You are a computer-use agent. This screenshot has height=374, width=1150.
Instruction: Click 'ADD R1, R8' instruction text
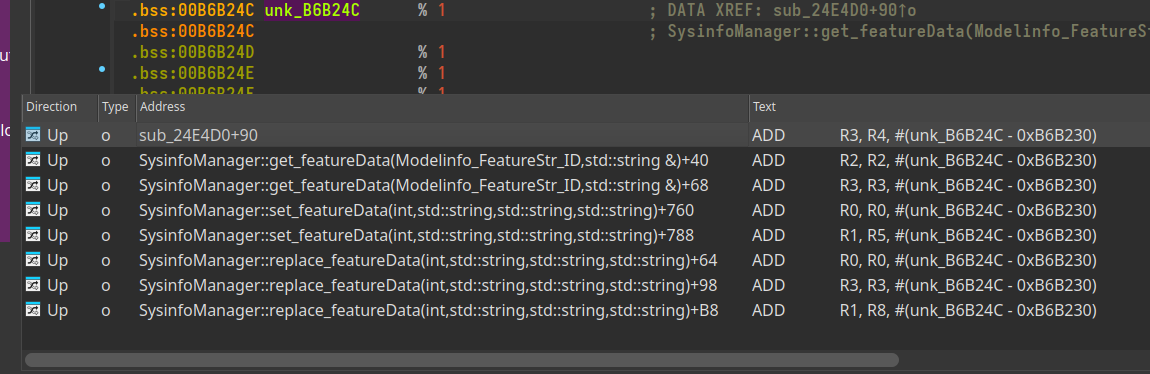click(923, 310)
